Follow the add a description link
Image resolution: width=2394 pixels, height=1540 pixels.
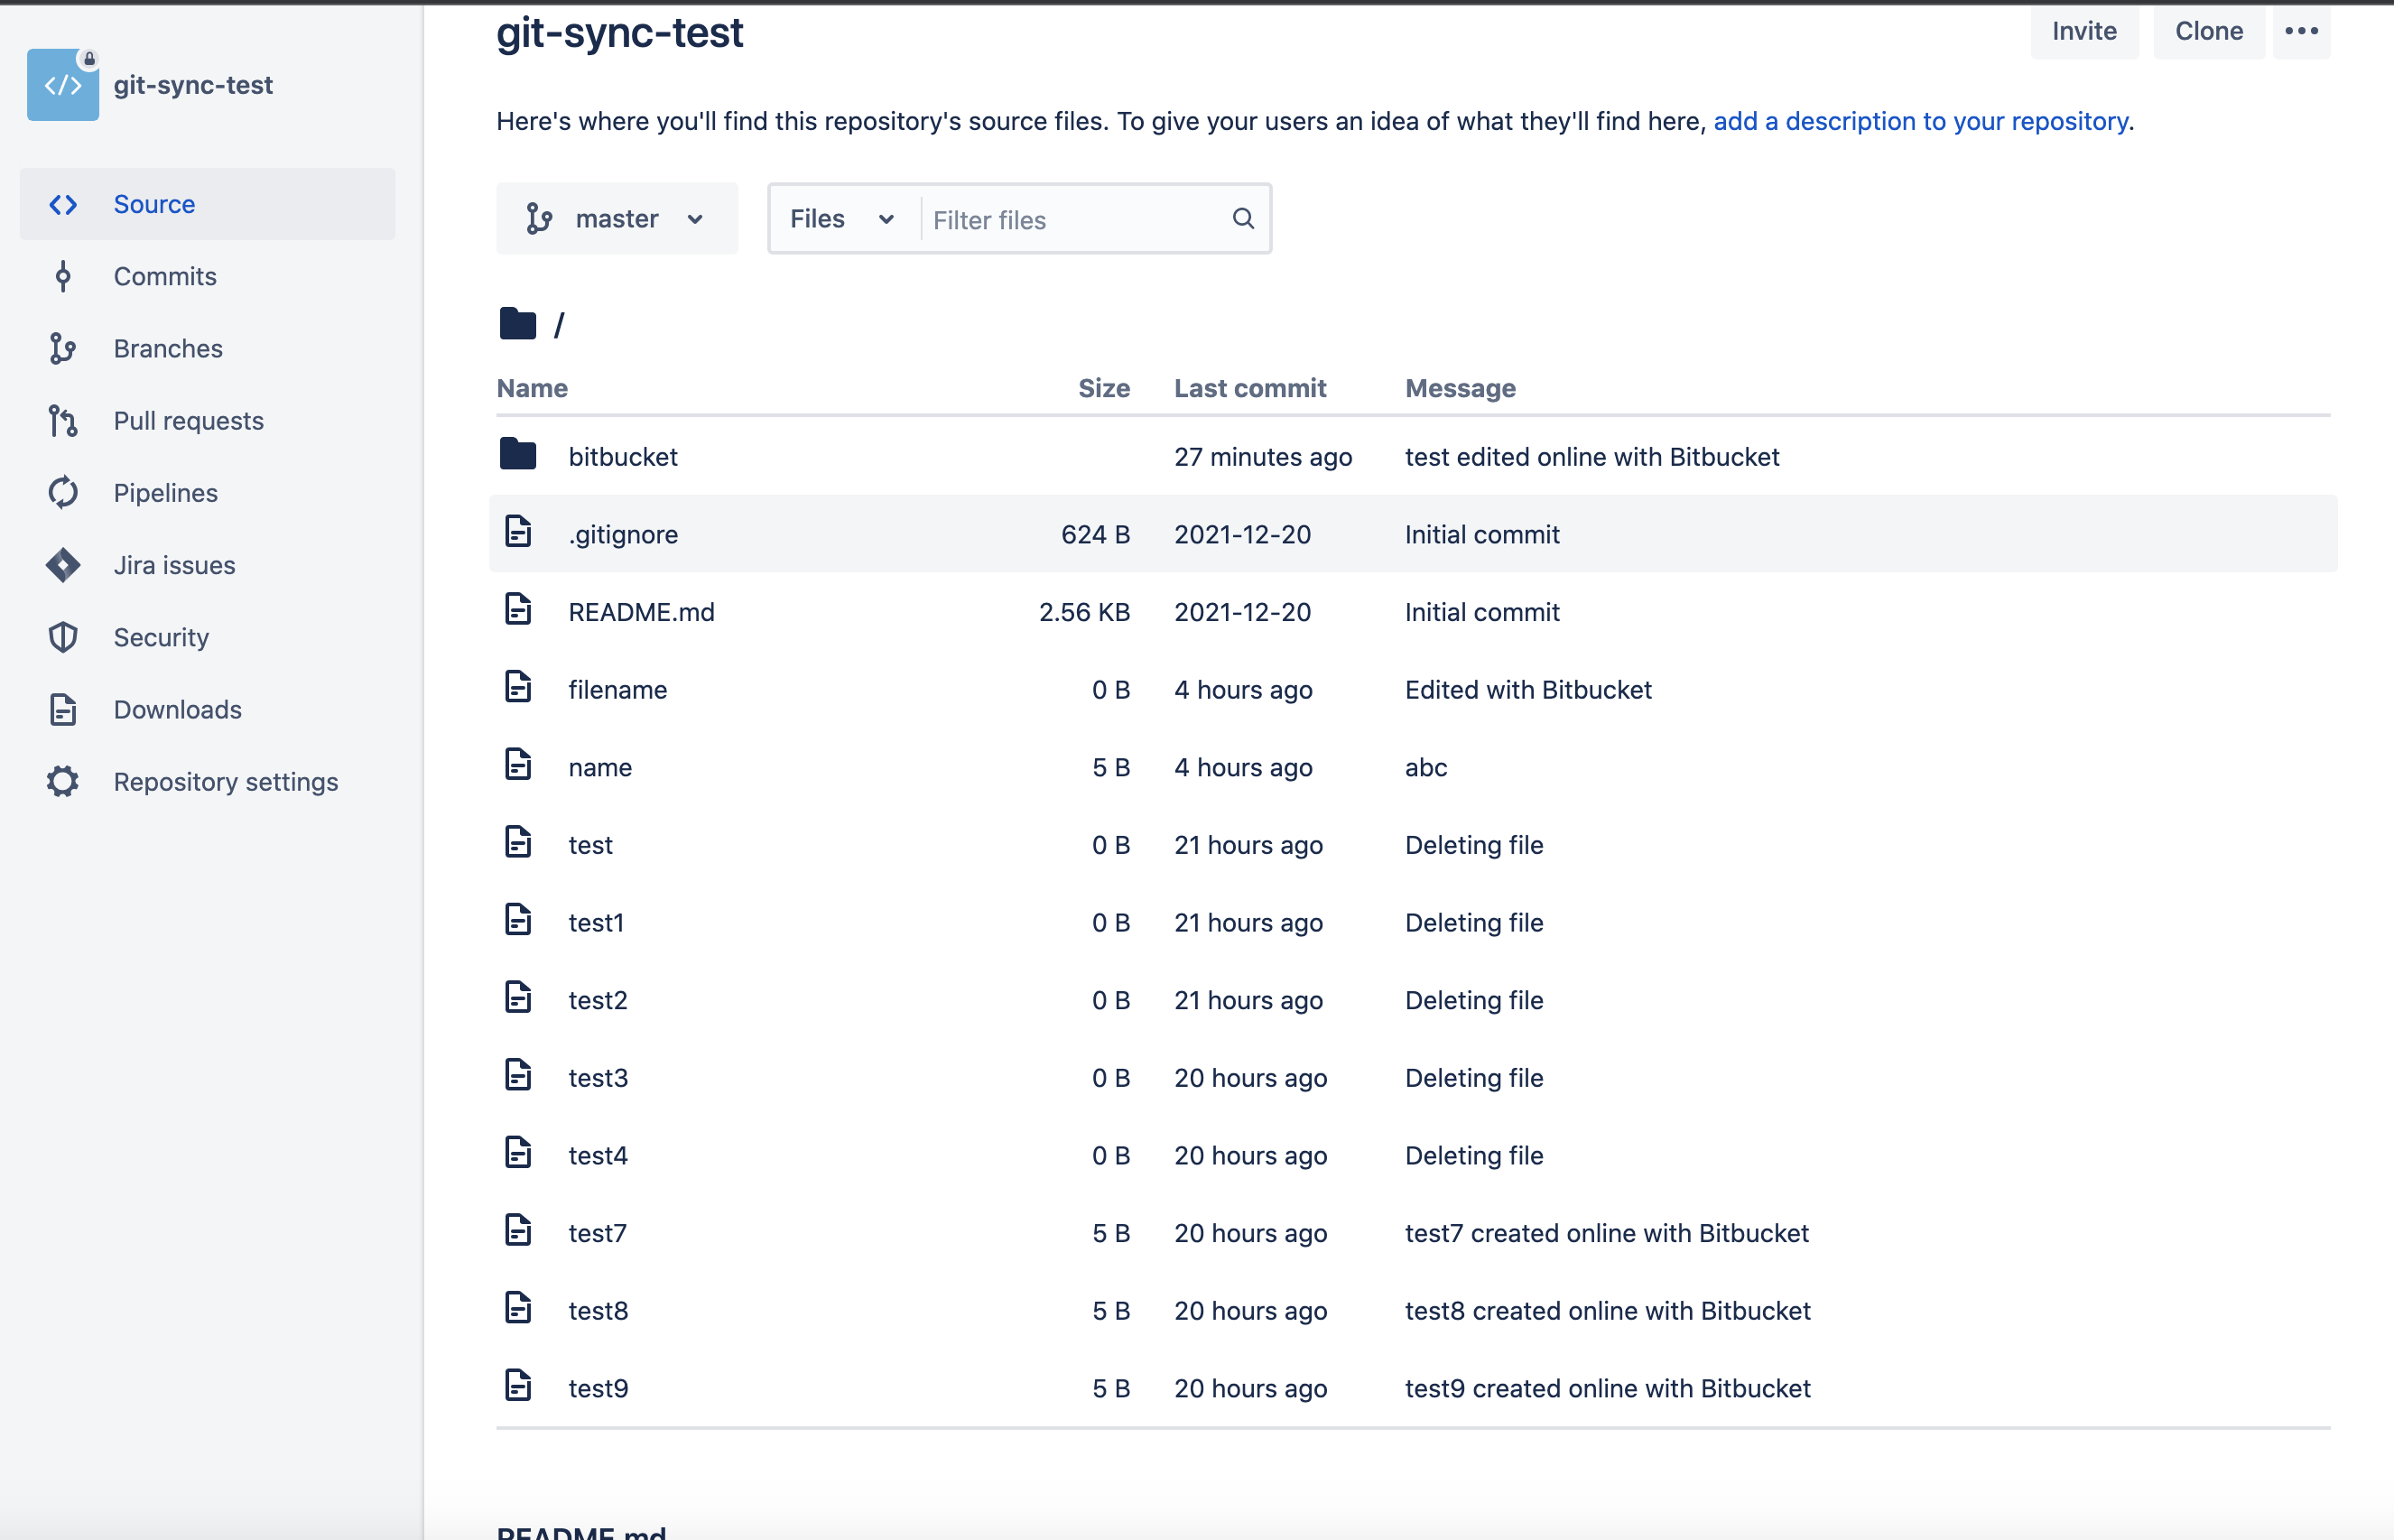click(1920, 122)
